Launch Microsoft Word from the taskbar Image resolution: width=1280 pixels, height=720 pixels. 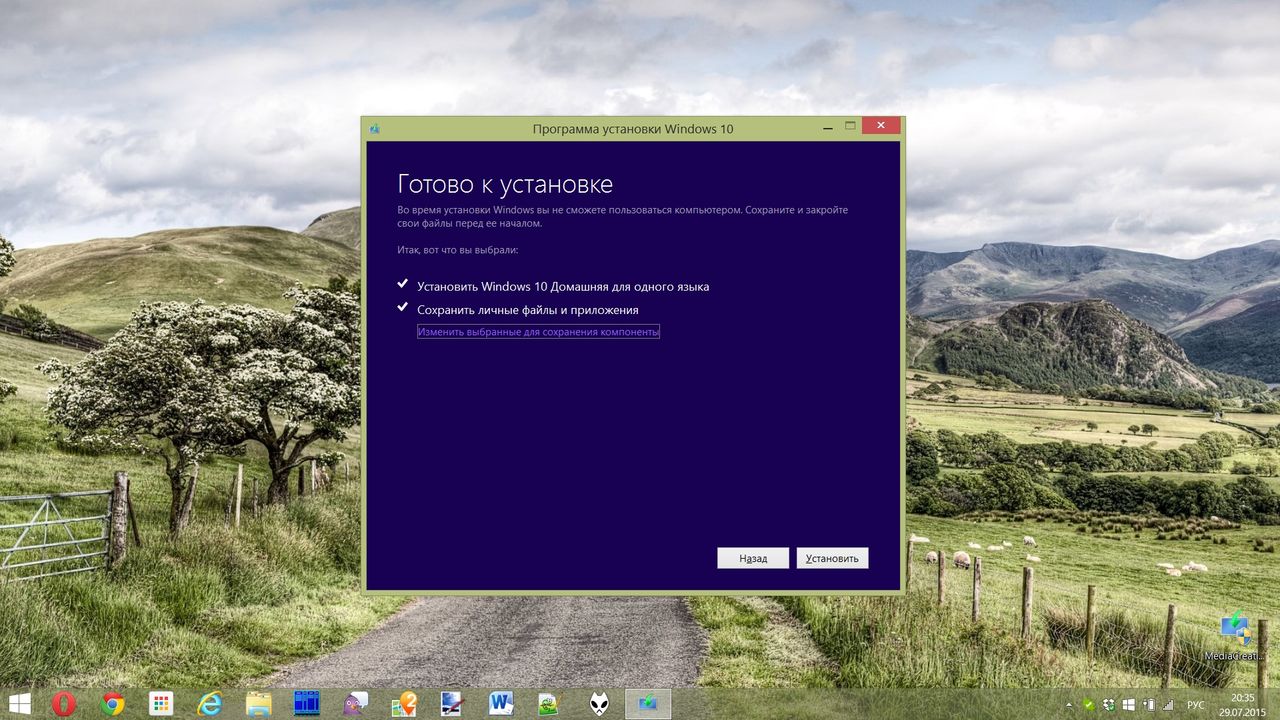pos(501,704)
